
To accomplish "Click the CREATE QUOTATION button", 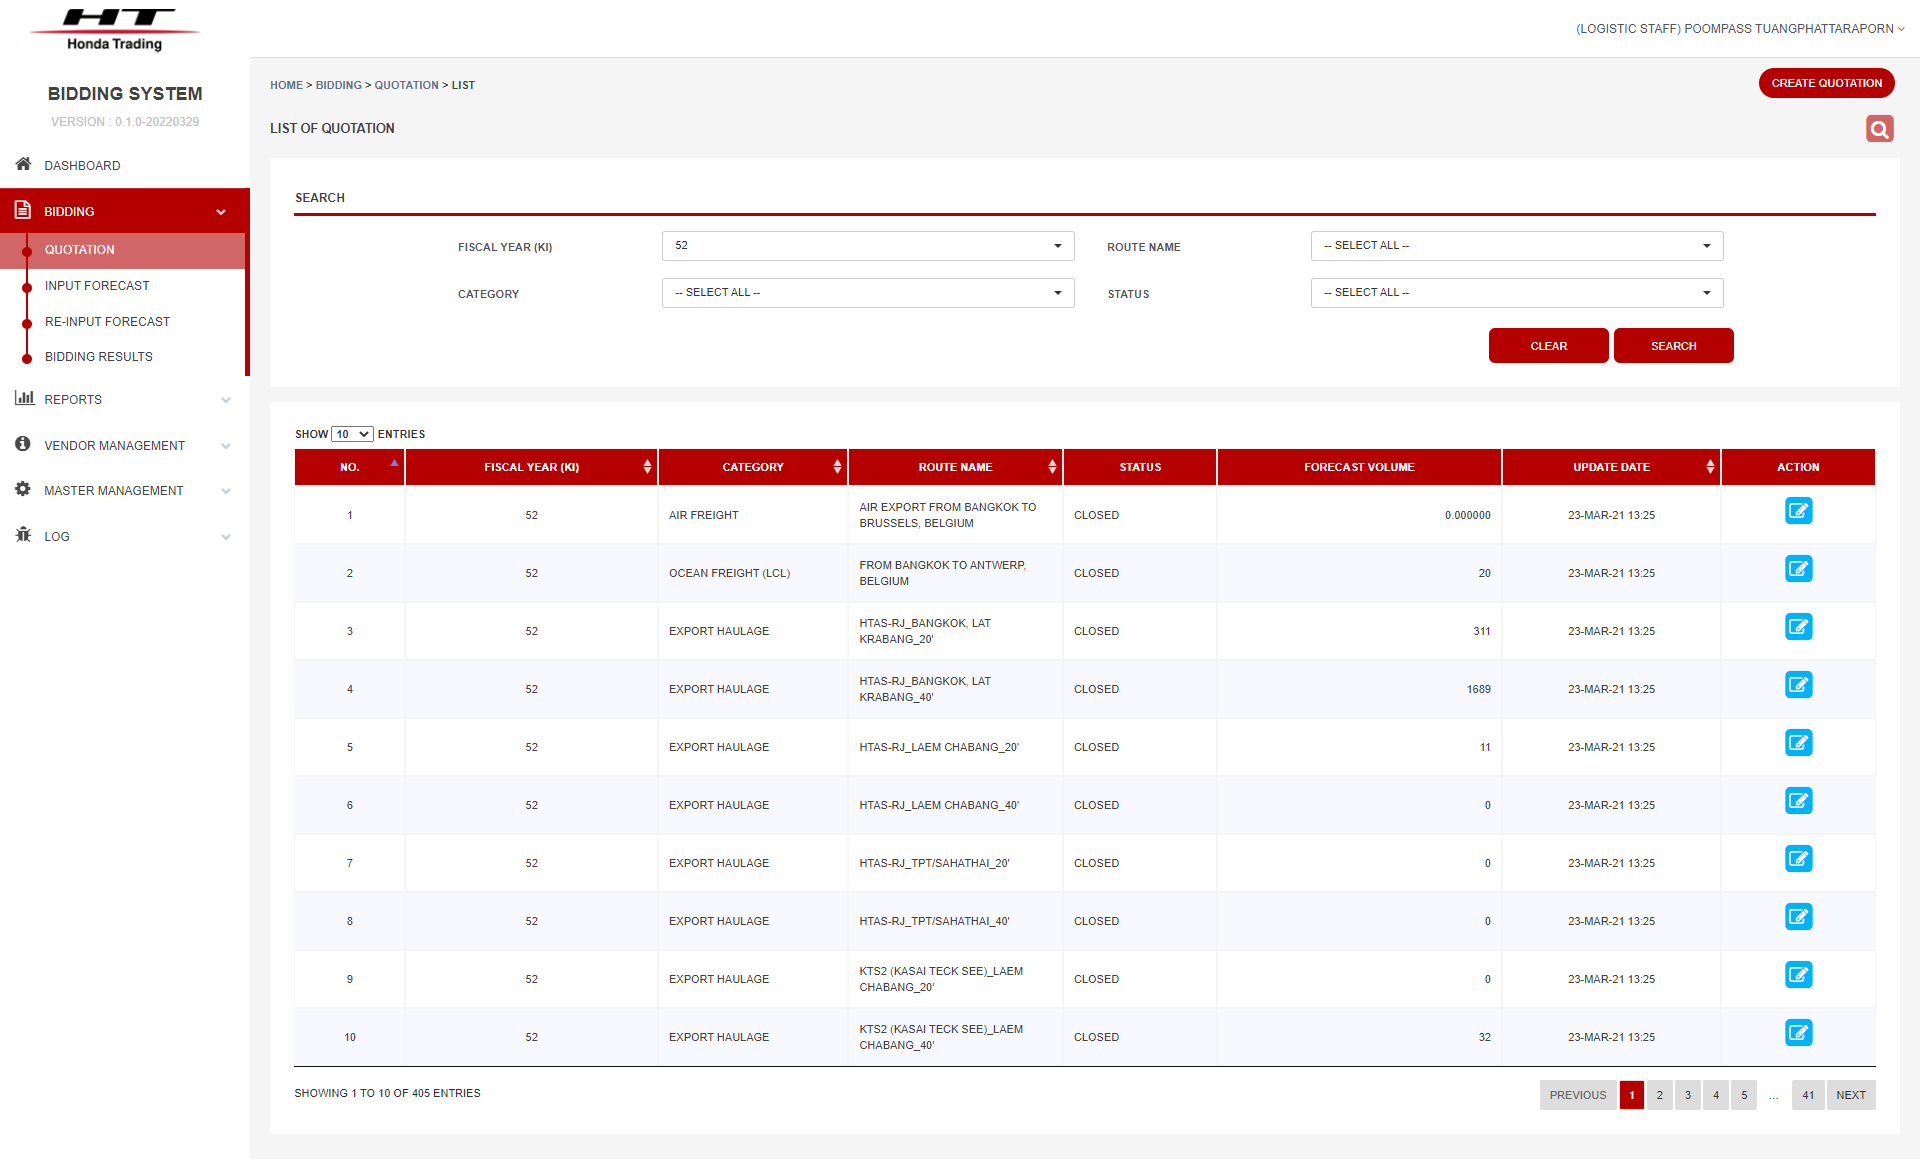I will 1826,83.
